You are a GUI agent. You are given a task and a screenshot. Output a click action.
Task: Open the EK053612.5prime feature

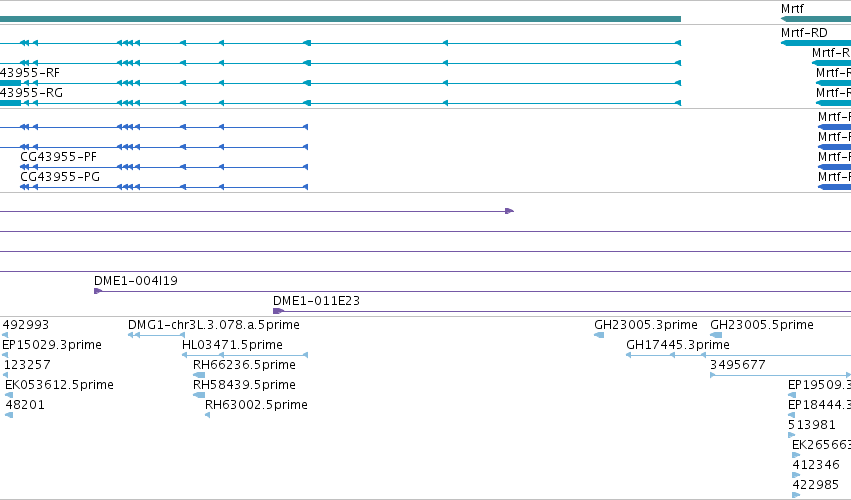(59, 385)
